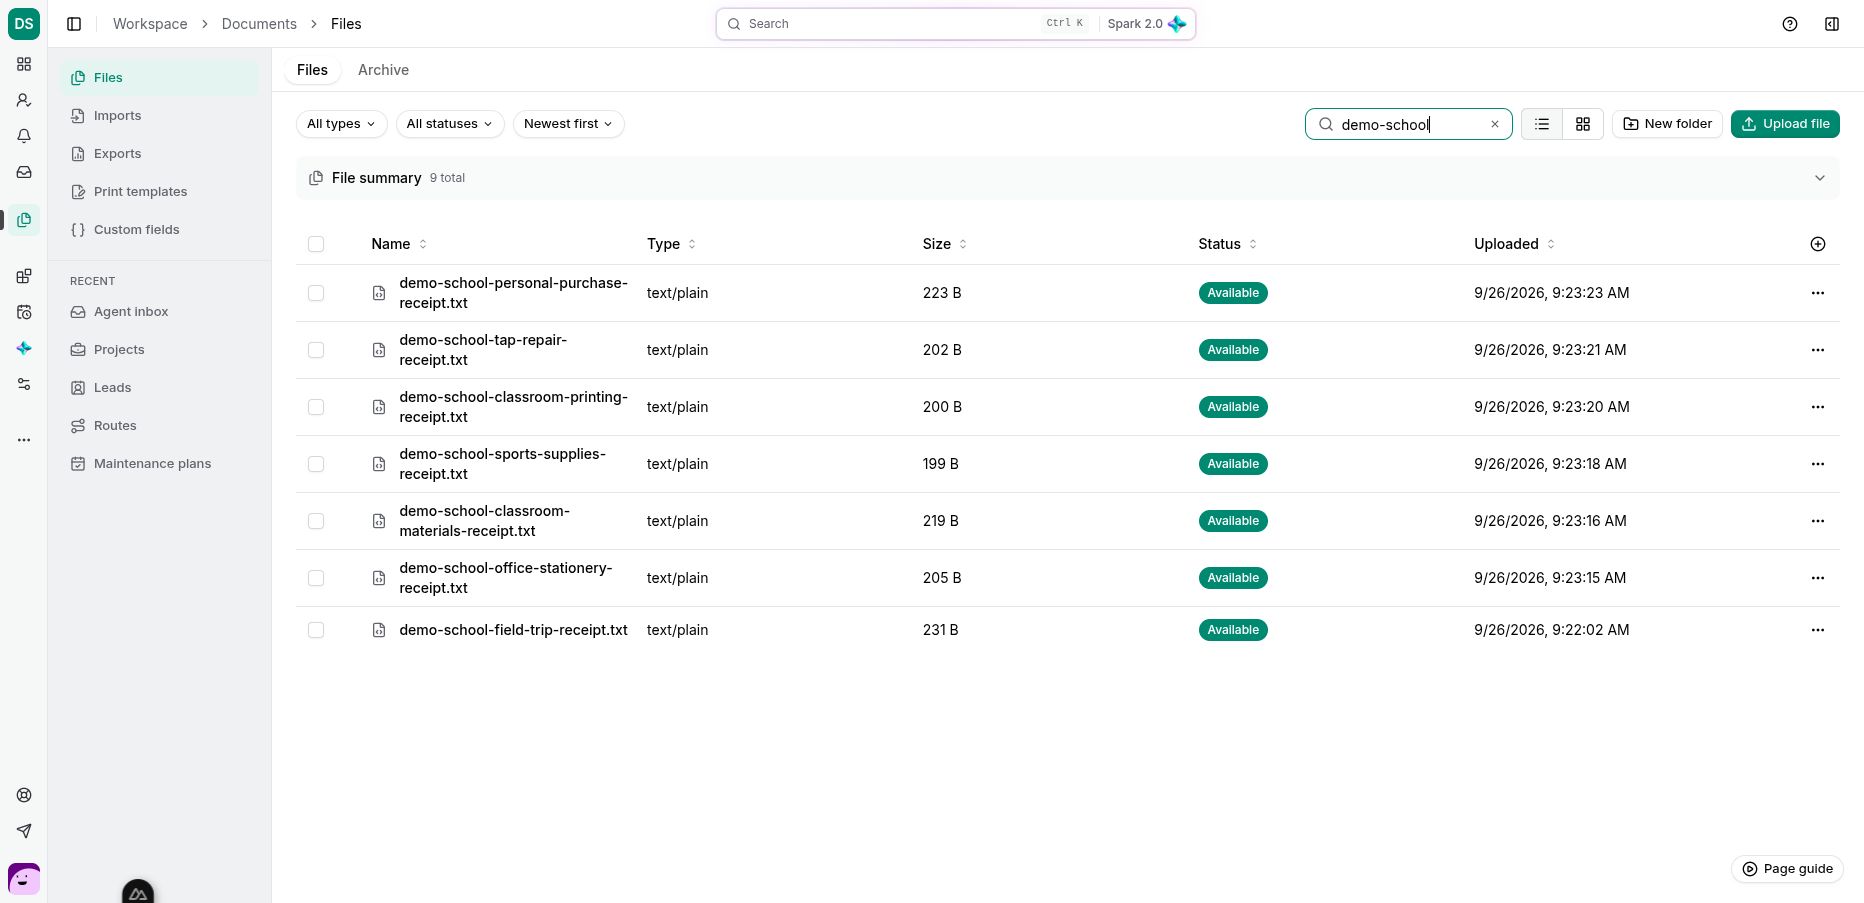Open the All types filter dropdown
The width and height of the screenshot is (1864, 903).
[341, 124]
